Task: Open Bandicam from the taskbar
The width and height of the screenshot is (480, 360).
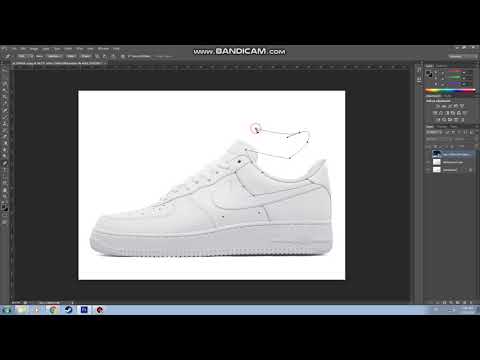Action: click(x=99, y=310)
